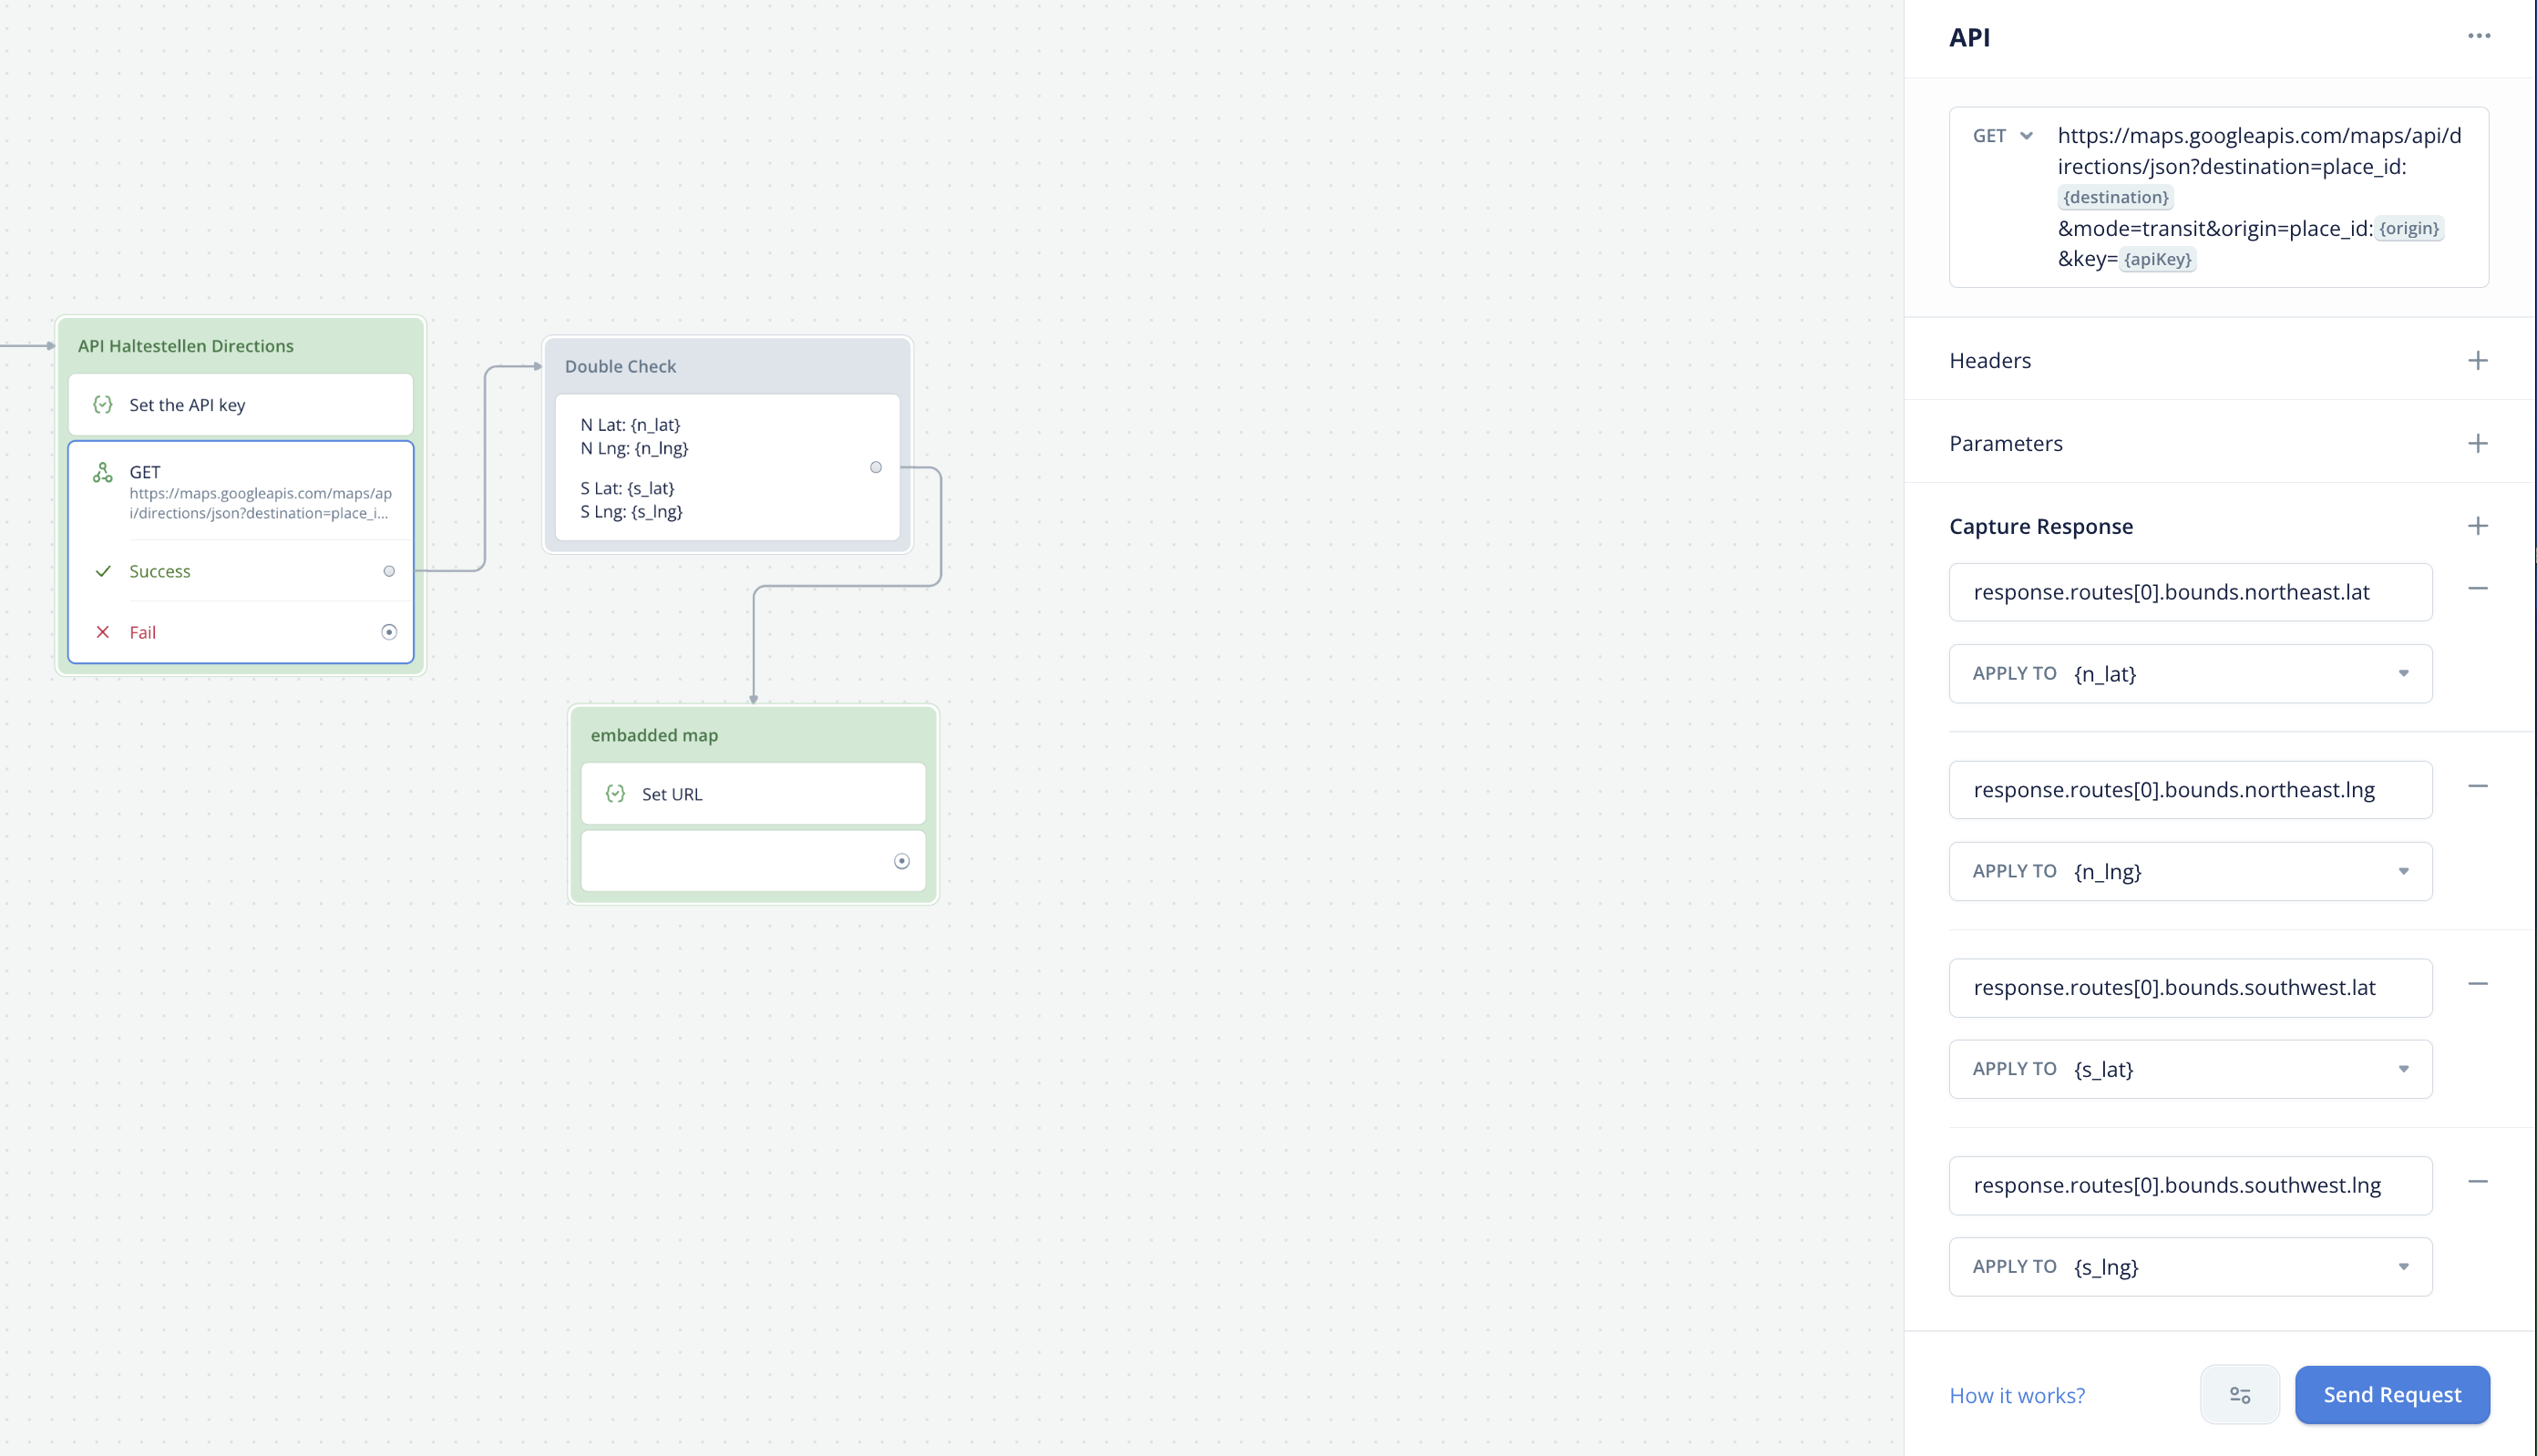Select the Success output port
This screenshot has width=2537, height=1456.
[x=389, y=571]
